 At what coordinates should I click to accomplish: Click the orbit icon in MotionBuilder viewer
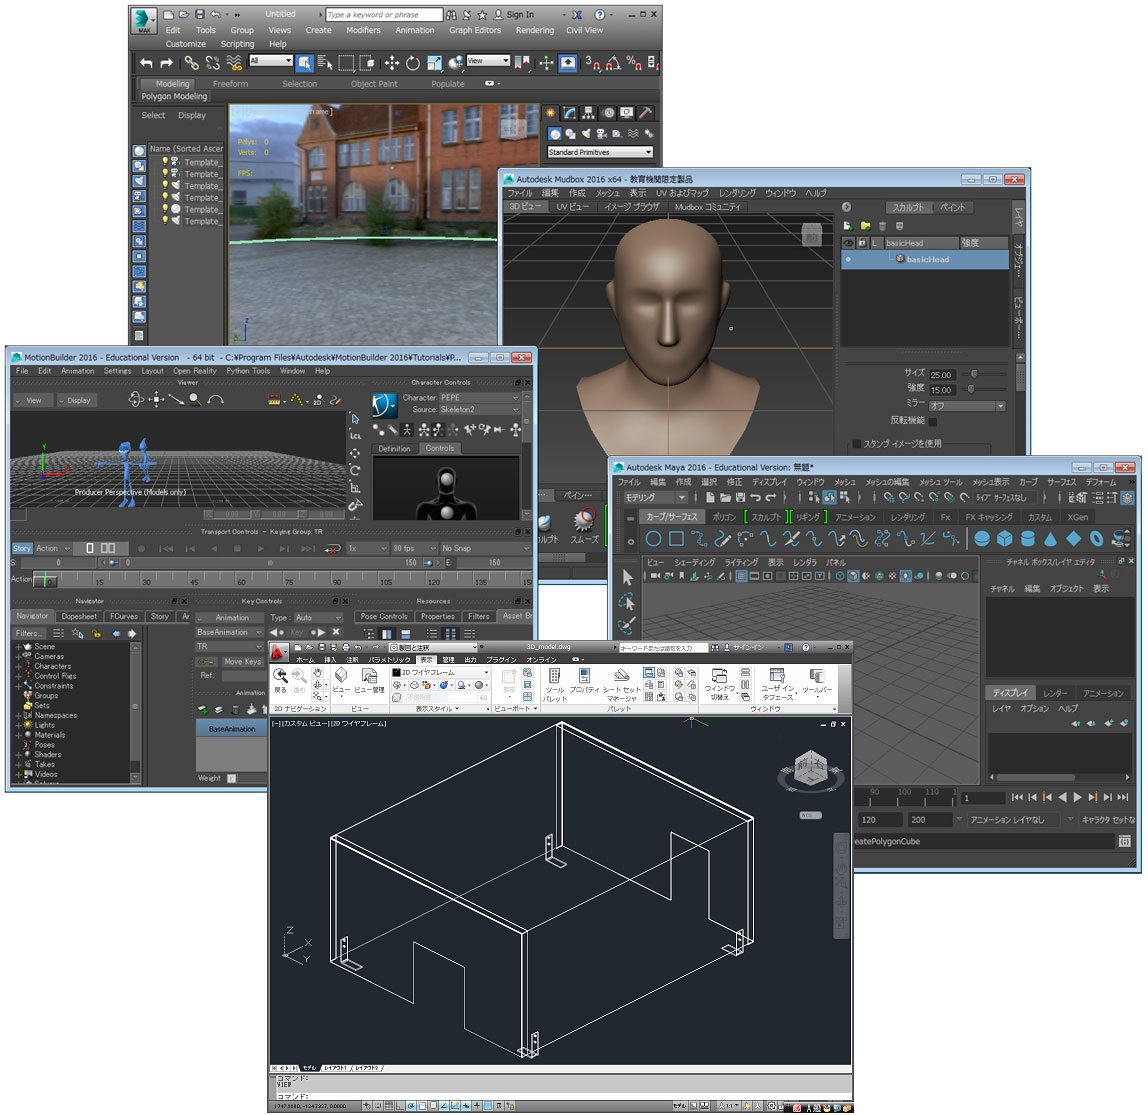136,399
